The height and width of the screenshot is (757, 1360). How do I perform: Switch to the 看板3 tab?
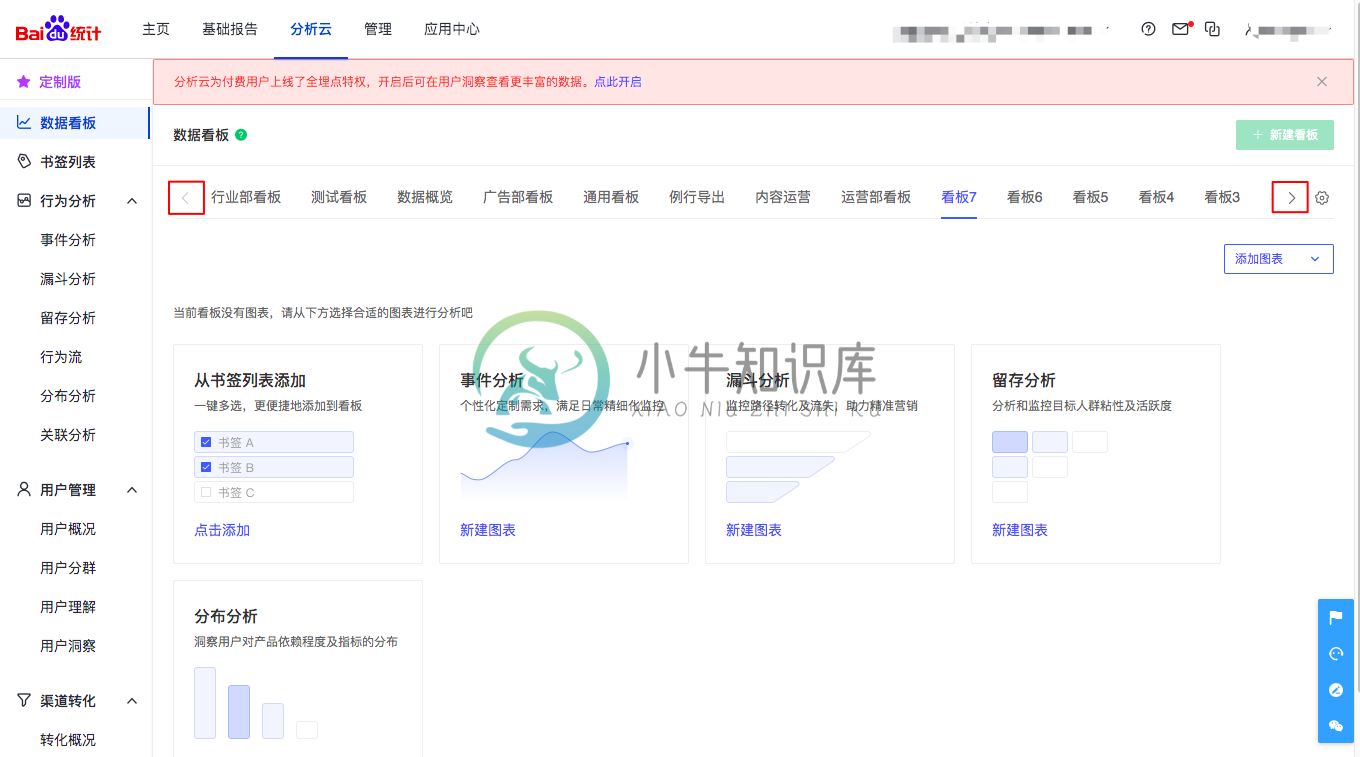pyautogui.click(x=1222, y=197)
